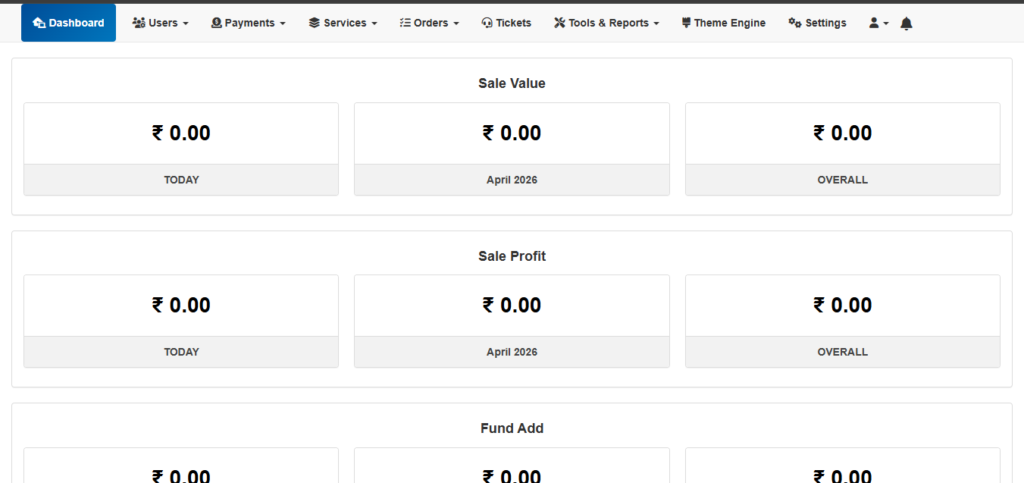Click the Payments coin icon

(x=216, y=23)
